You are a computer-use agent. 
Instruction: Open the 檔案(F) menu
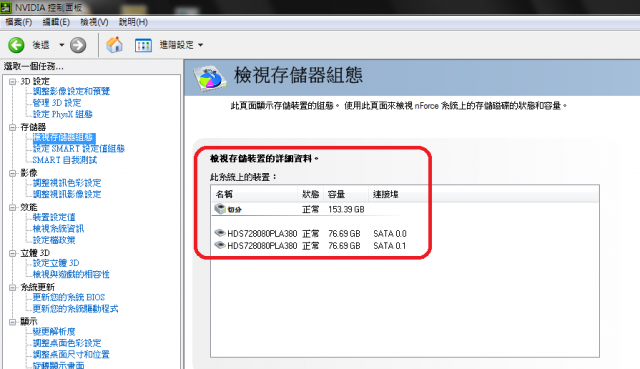click(x=19, y=22)
